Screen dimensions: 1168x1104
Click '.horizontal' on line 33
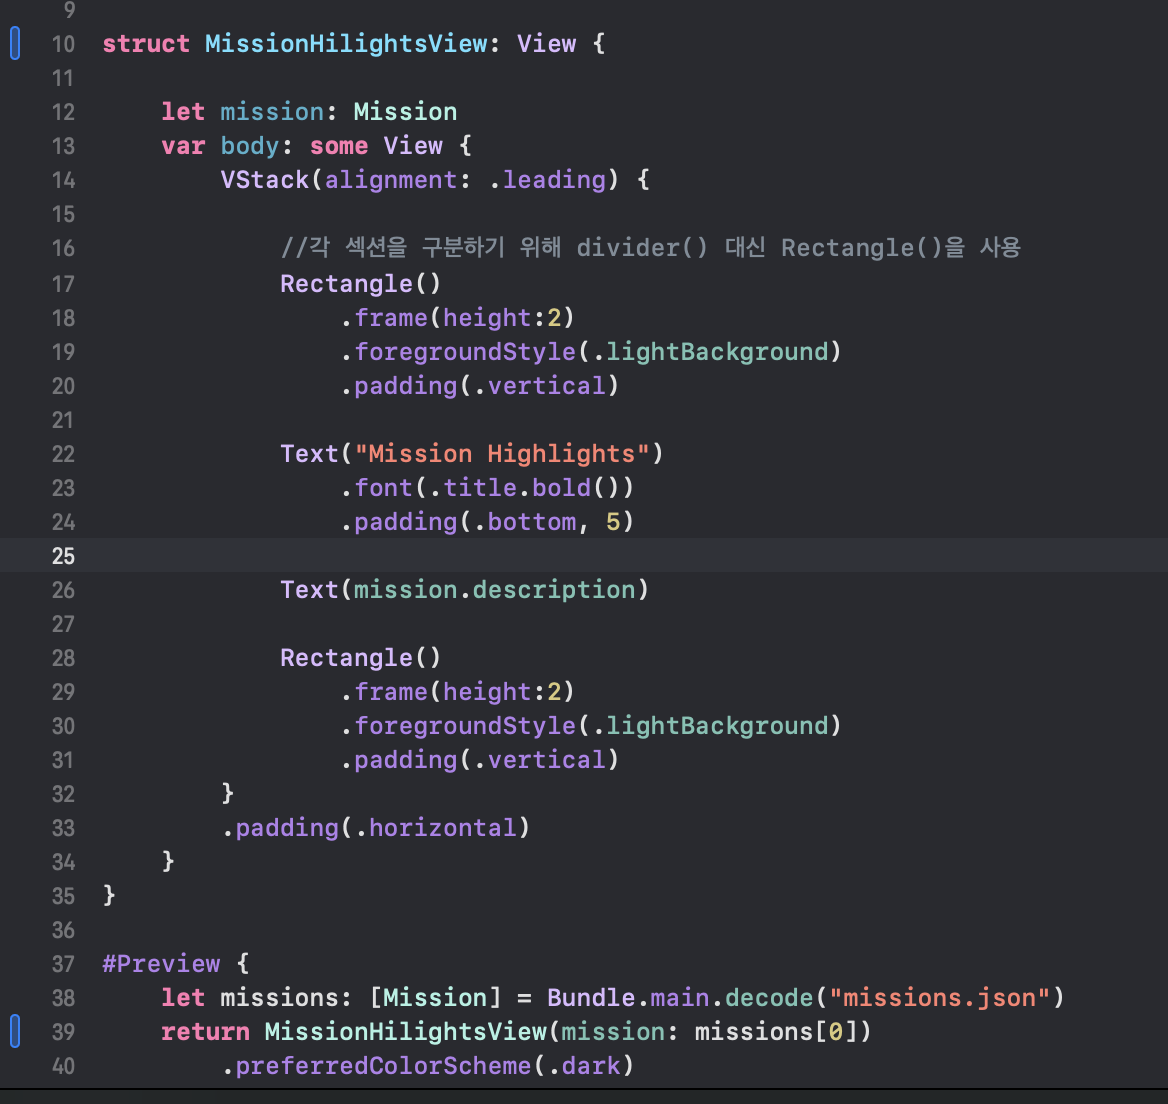click(436, 828)
